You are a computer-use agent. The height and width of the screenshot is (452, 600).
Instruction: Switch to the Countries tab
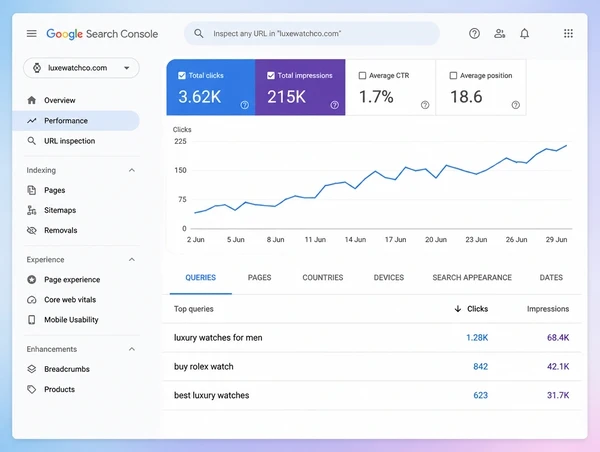point(323,278)
